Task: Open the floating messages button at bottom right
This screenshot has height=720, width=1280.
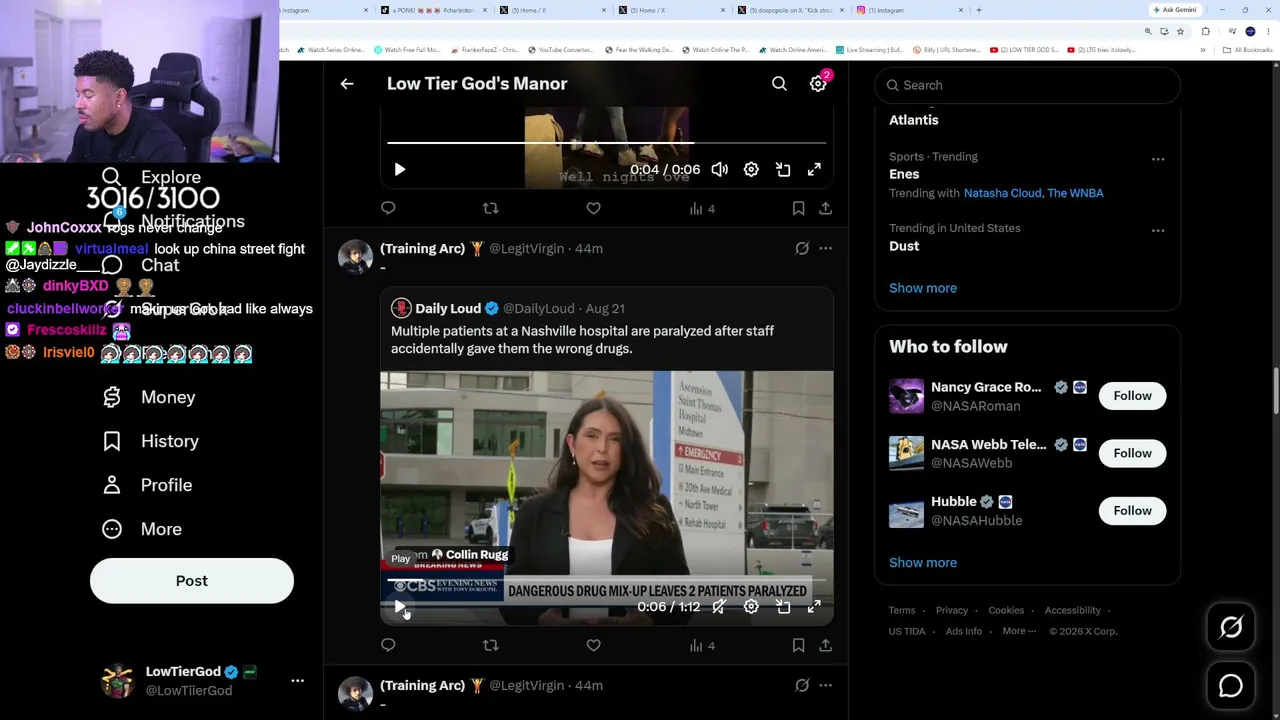Action: [1231, 686]
